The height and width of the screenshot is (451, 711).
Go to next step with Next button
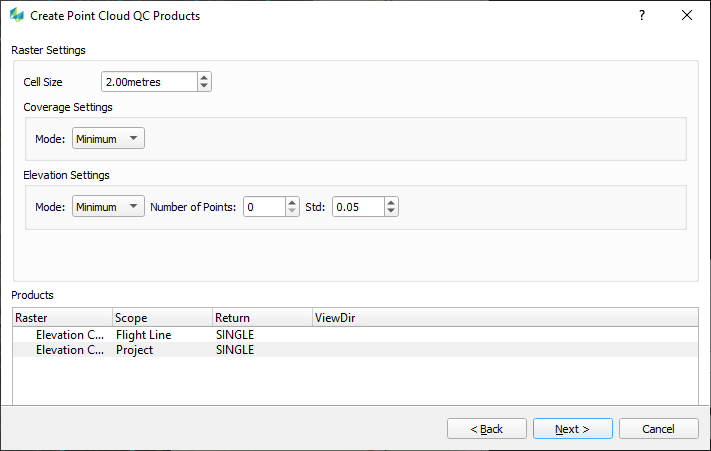coord(572,429)
